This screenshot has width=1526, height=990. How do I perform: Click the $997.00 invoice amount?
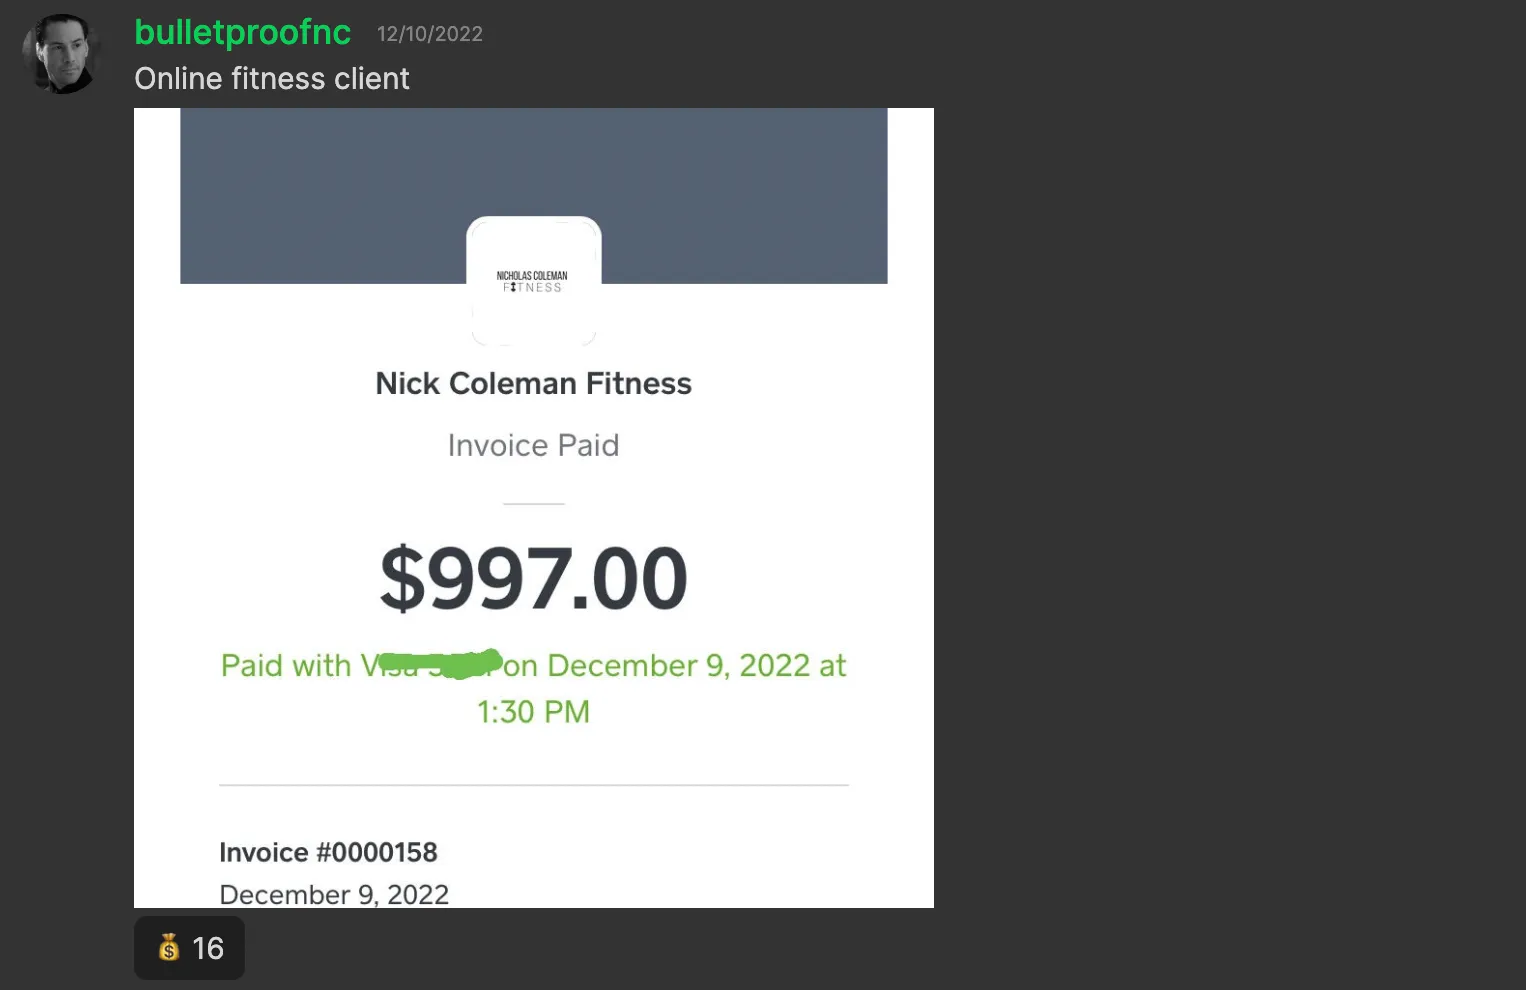point(533,579)
